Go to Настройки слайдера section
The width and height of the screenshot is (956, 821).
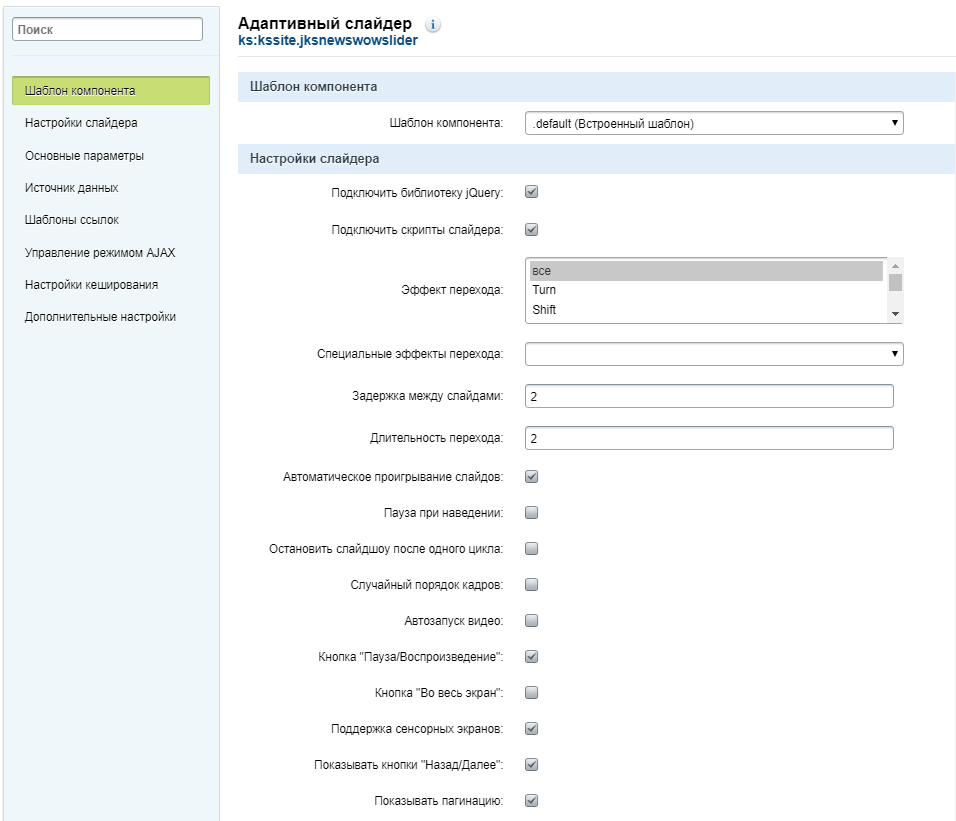pos(81,123)
